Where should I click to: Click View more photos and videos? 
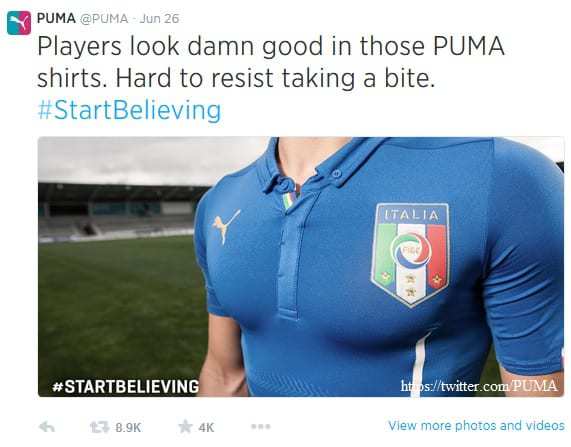pos(476,426)
